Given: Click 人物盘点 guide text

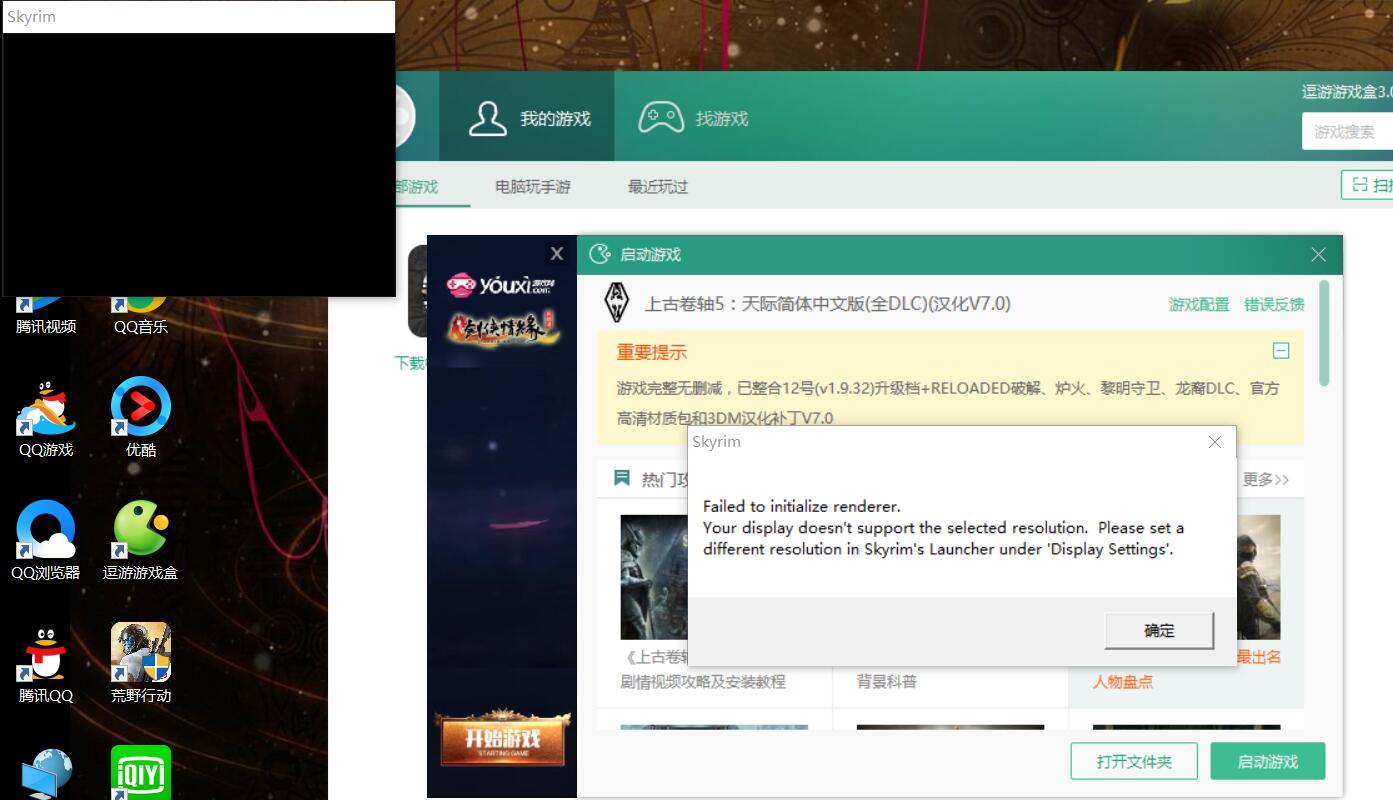Looking at the screenshot, I should click(x=1123, y=682).
